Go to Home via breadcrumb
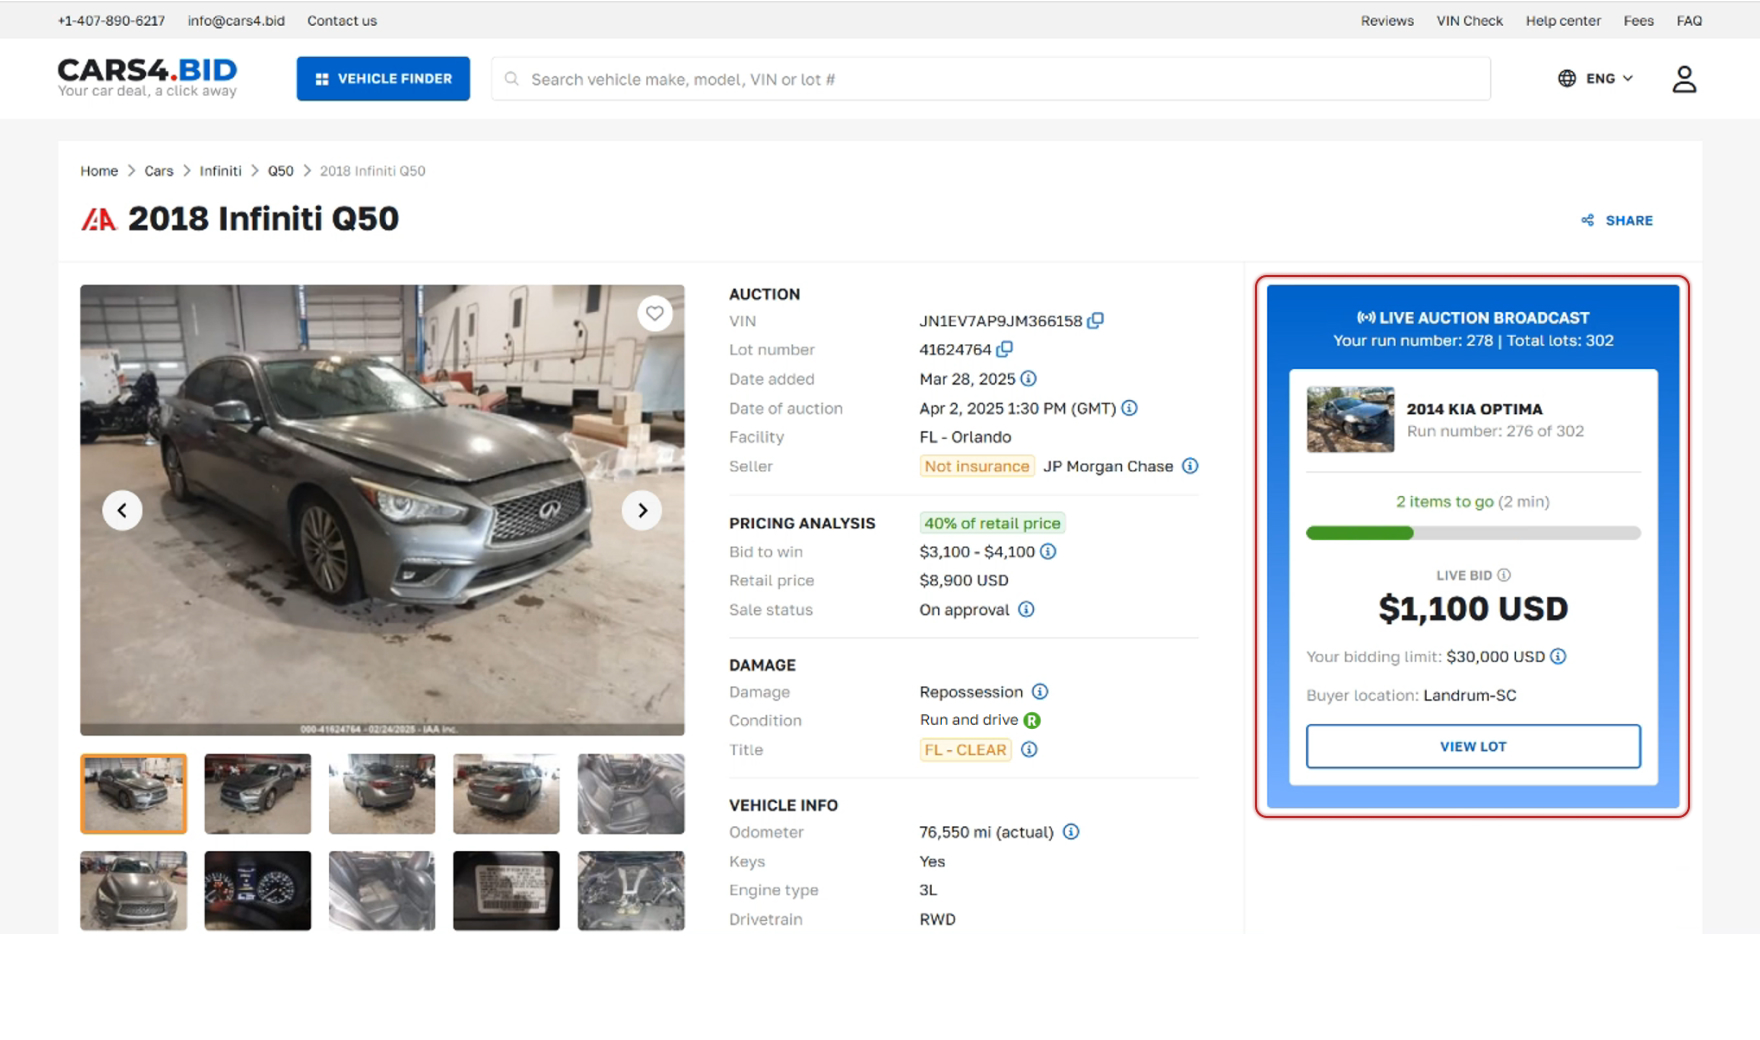Screen dimensions: 1760x1040 (99, 171)
